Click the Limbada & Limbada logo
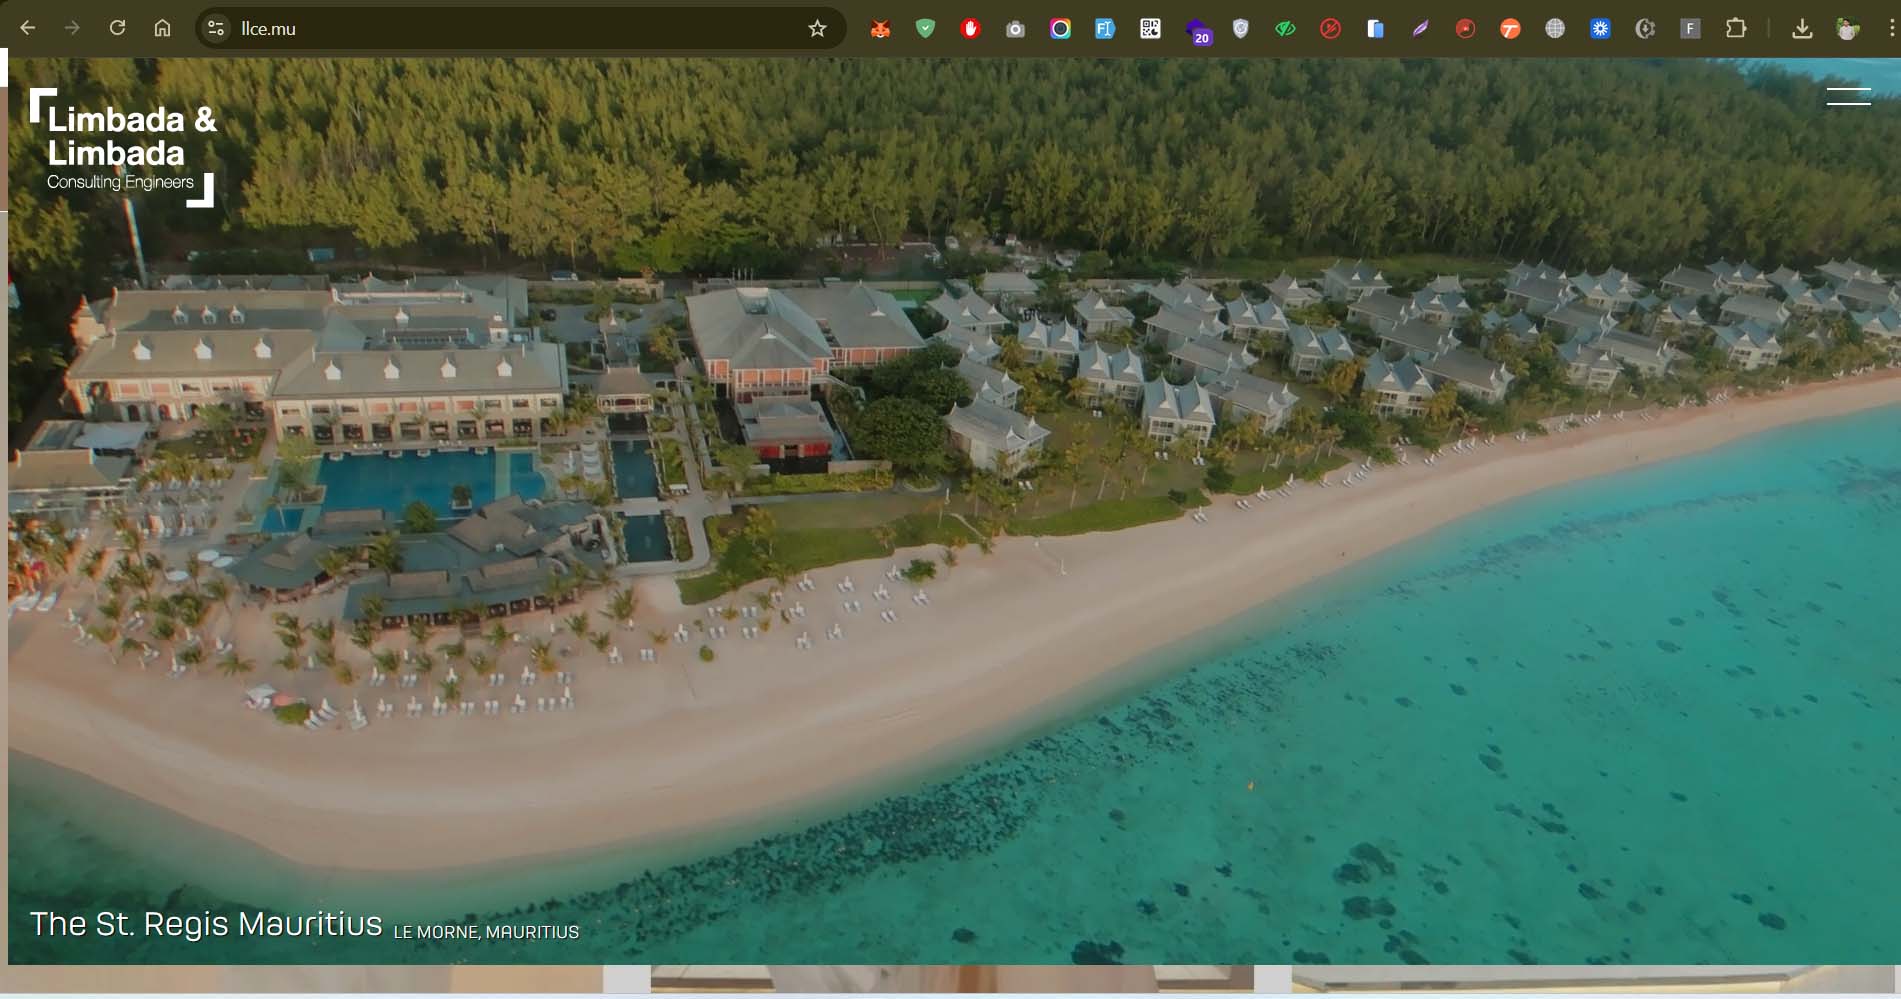Image resolution: width=1901 pixels, height=999 pixels. coord(122,148)
